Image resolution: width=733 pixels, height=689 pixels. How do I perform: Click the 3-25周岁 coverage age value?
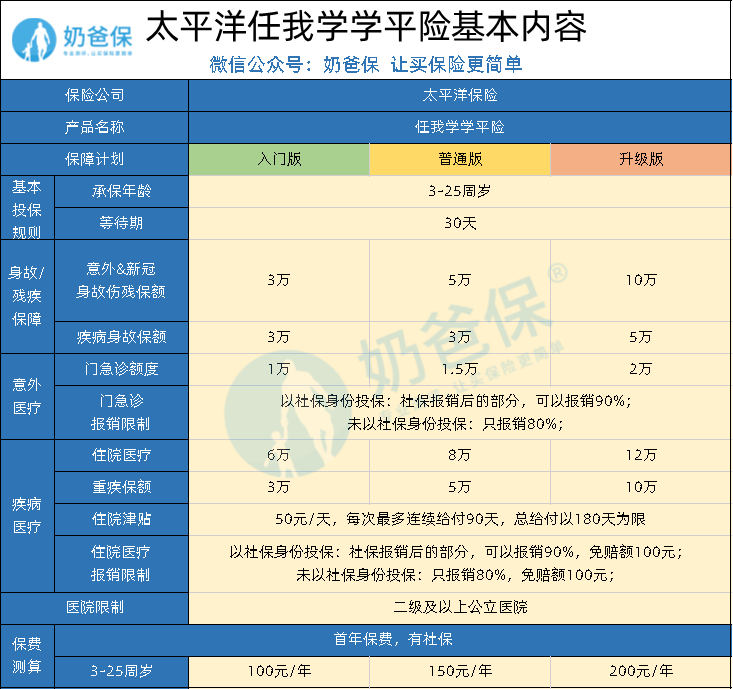tap(460, 192)
